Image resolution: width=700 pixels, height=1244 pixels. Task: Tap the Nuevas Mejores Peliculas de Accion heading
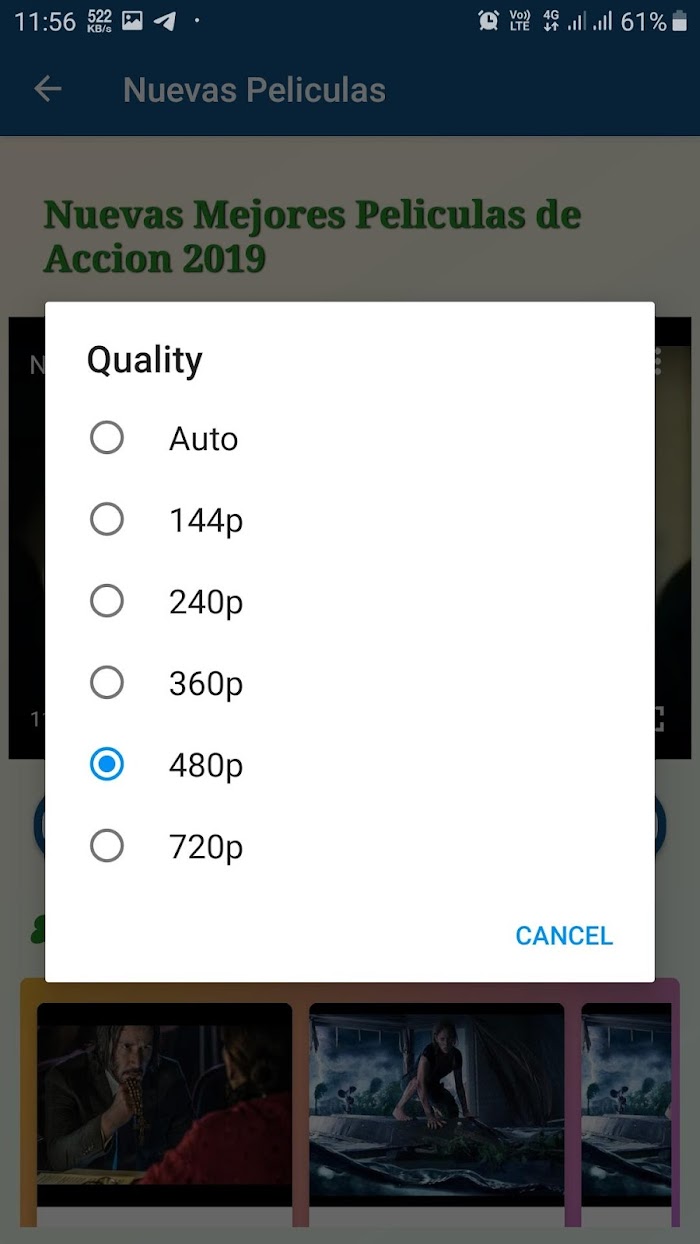click(x=312, y=236)
